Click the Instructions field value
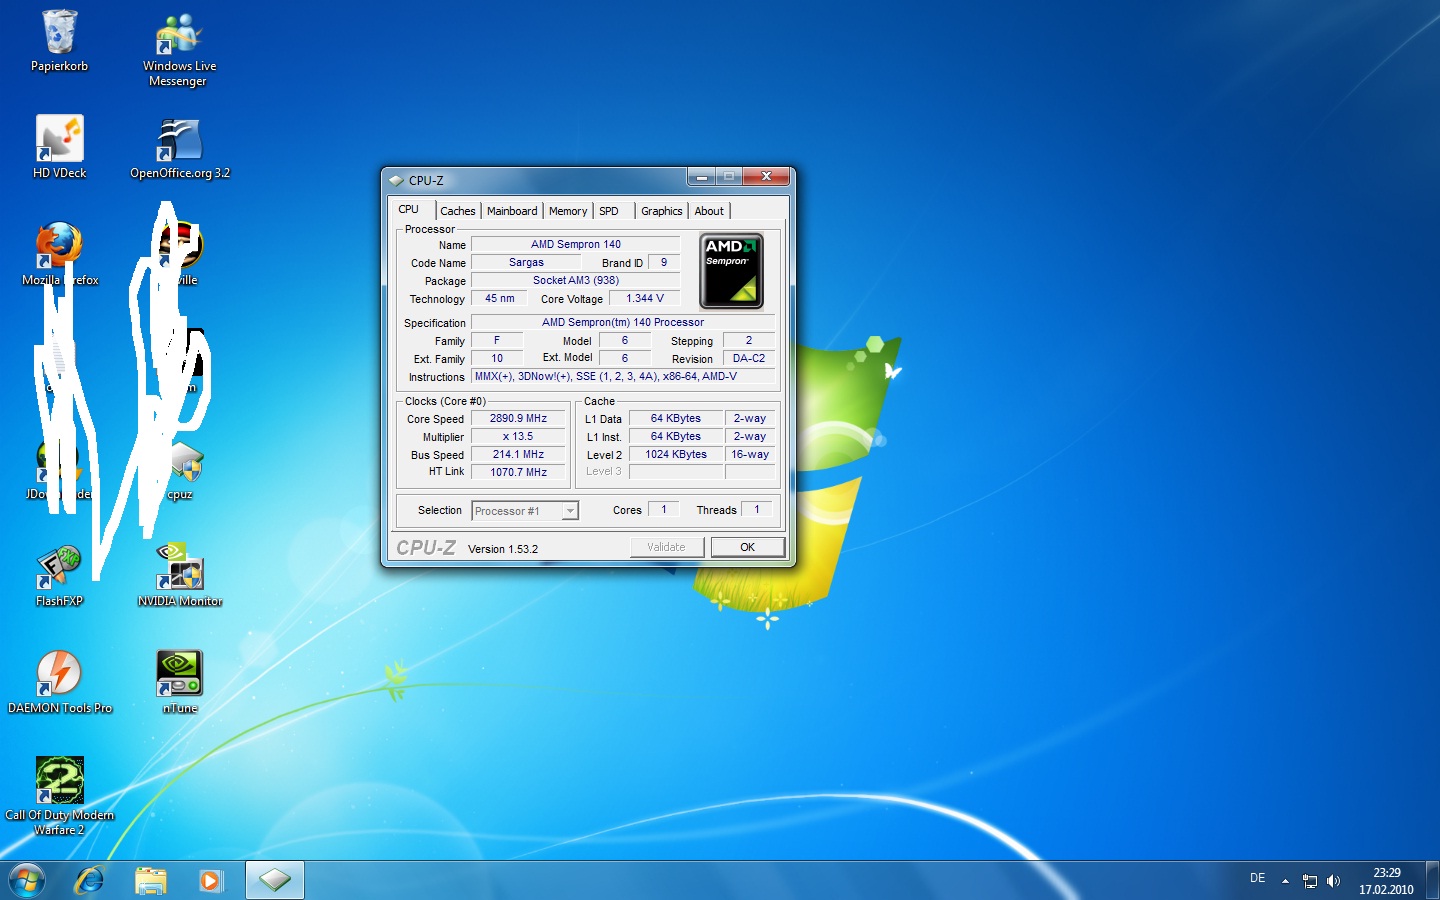The height and width of the screenshot is (900, 1440). pyautogui.click(x=623, y=376)
